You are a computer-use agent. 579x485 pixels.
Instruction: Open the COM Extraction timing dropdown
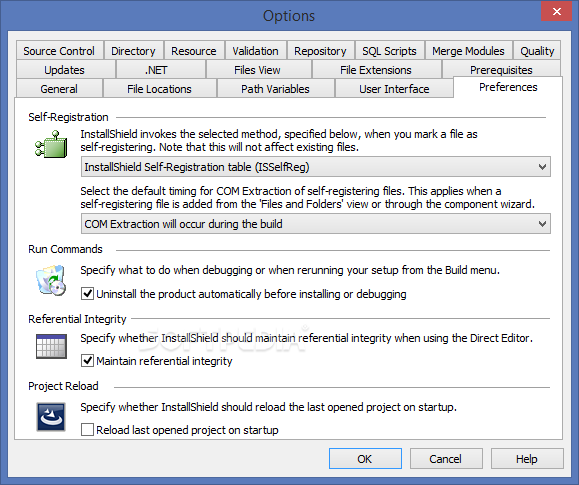pyautogui.click(x=316, y=224)
